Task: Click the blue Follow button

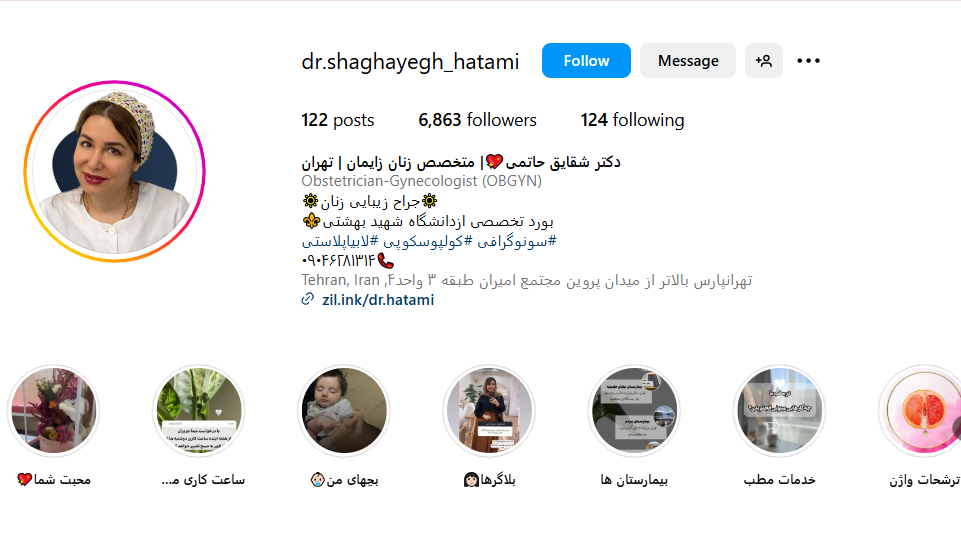Action: tap(586, 61)
